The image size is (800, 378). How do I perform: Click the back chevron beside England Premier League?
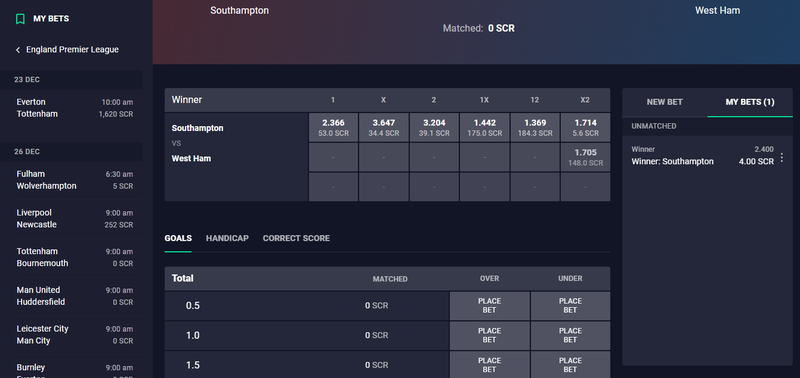click(18, 50)
